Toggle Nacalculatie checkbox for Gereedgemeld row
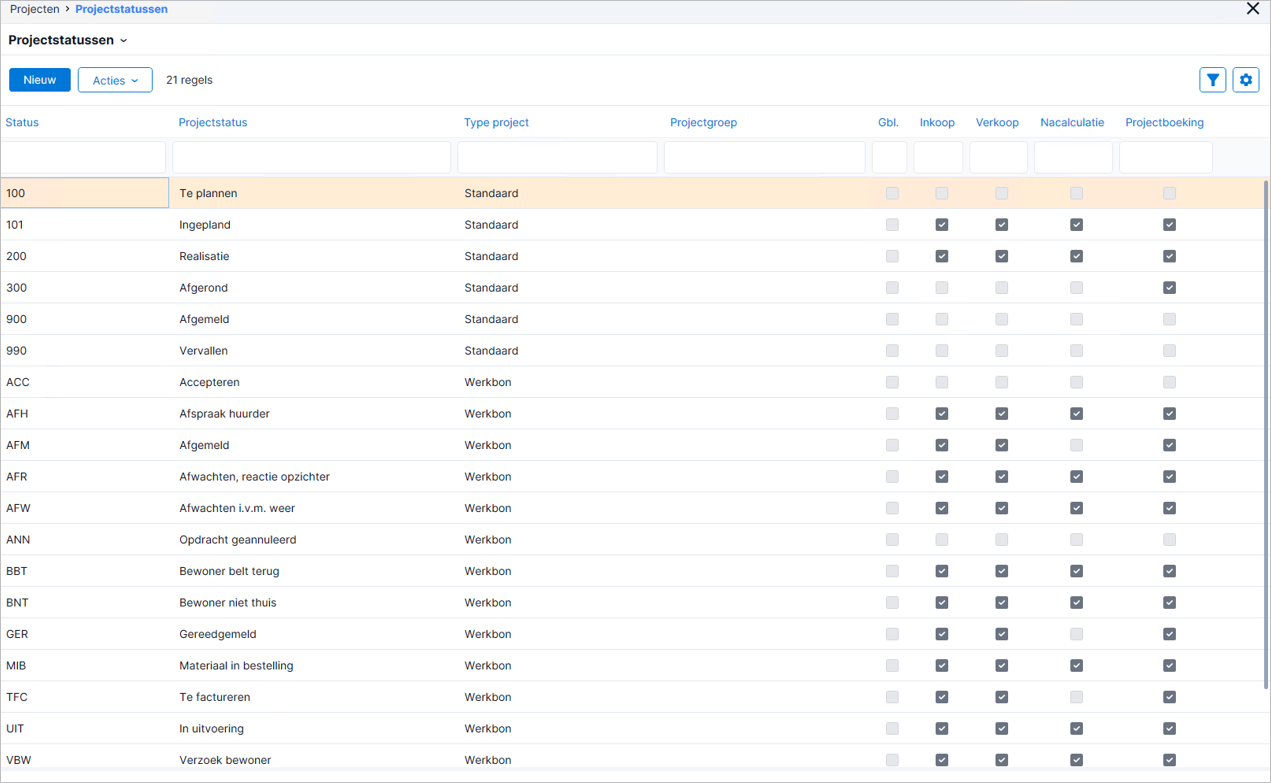This screenshot has width=1271, height=783. (1076, 634)
